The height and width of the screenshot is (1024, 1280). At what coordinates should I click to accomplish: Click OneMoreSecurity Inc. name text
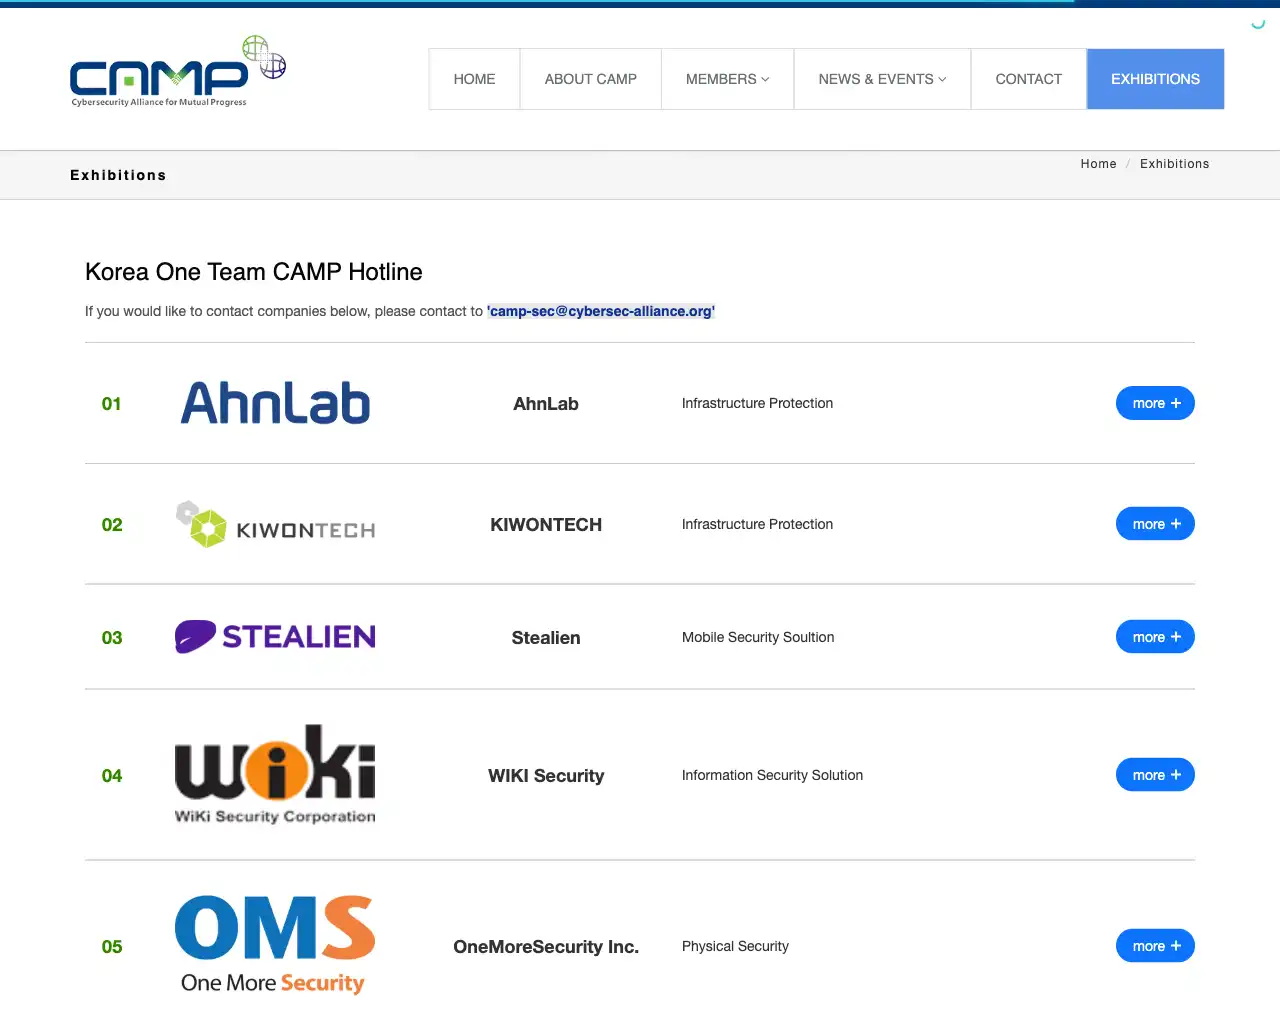(x=546, y=947)
